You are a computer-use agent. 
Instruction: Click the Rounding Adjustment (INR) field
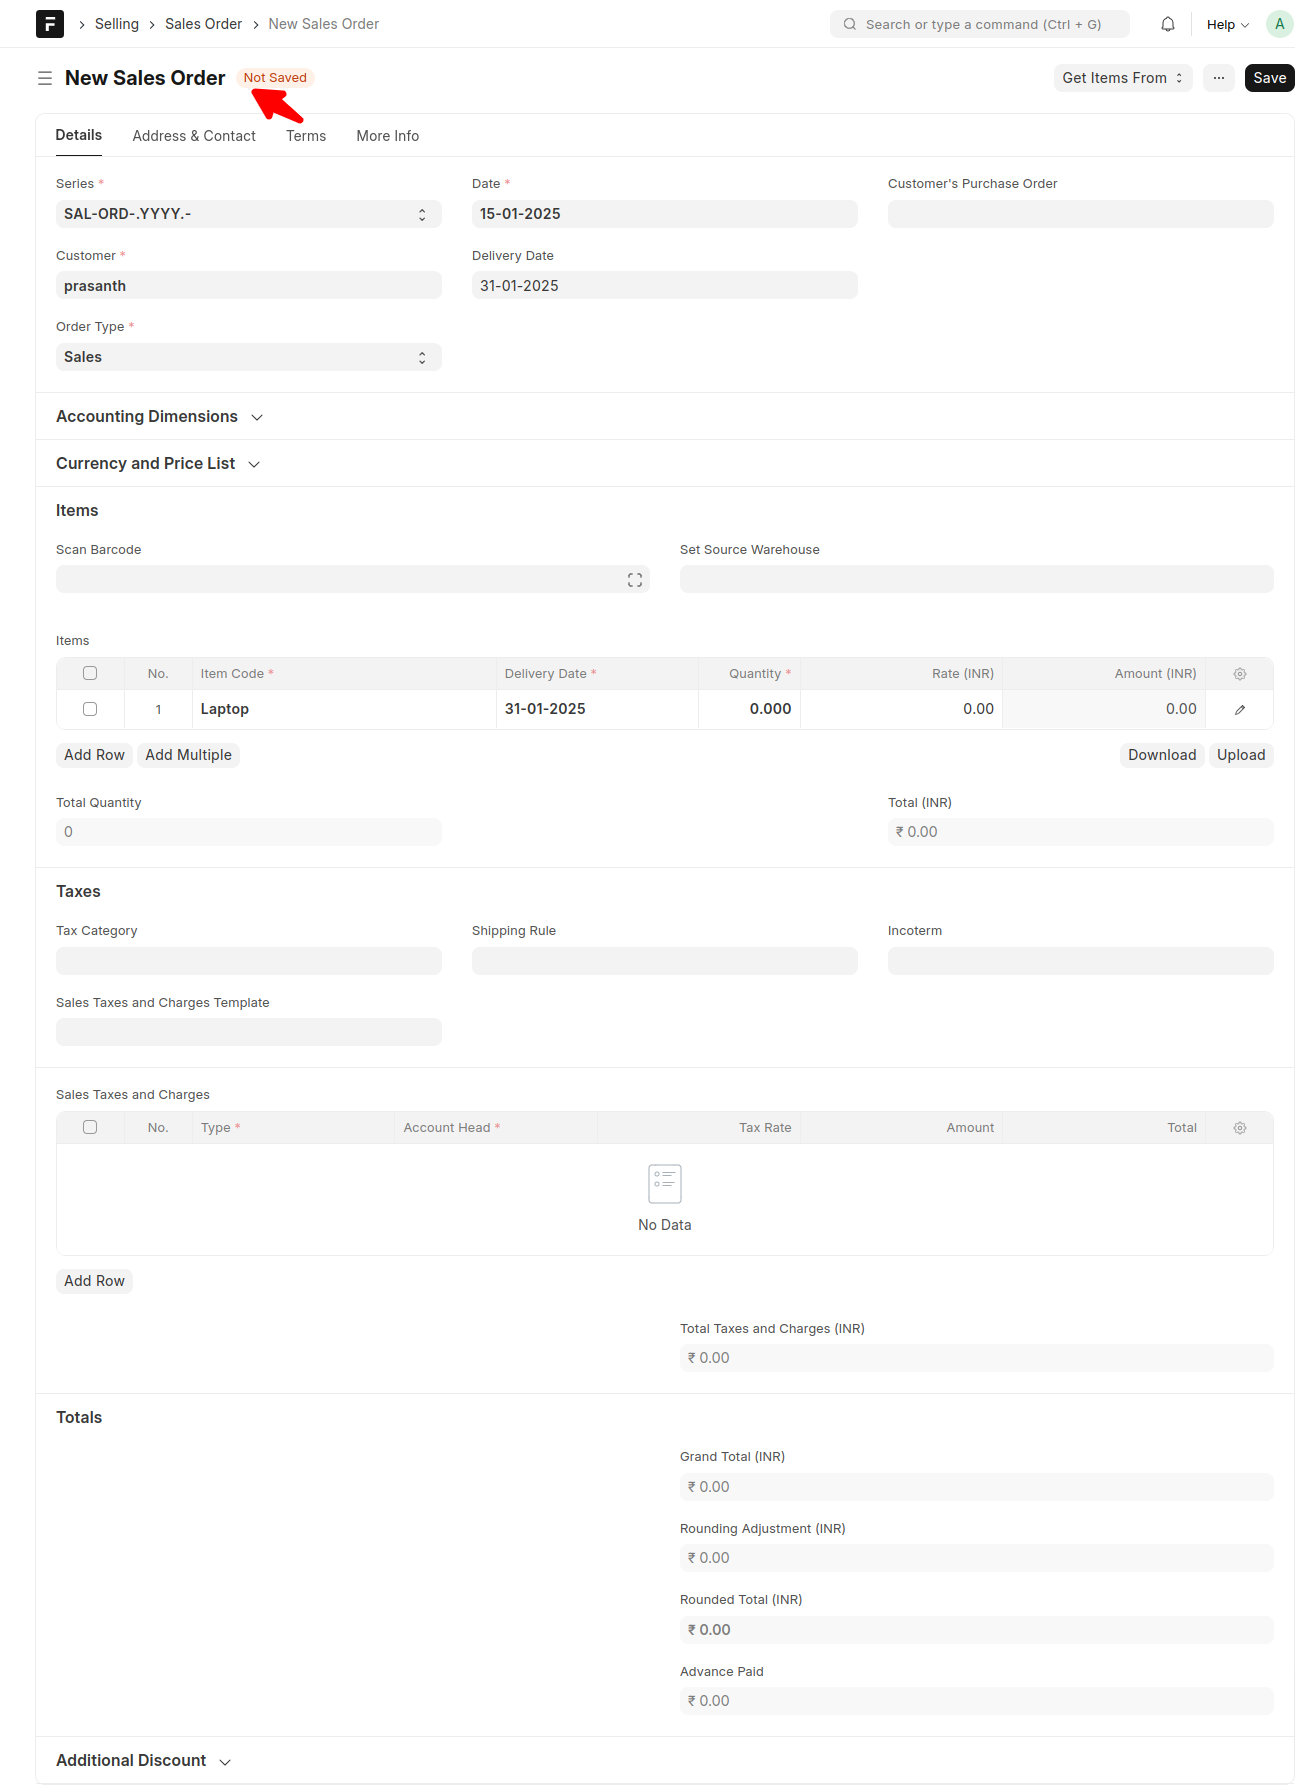pyautogui.click(x=977, y=1558)
